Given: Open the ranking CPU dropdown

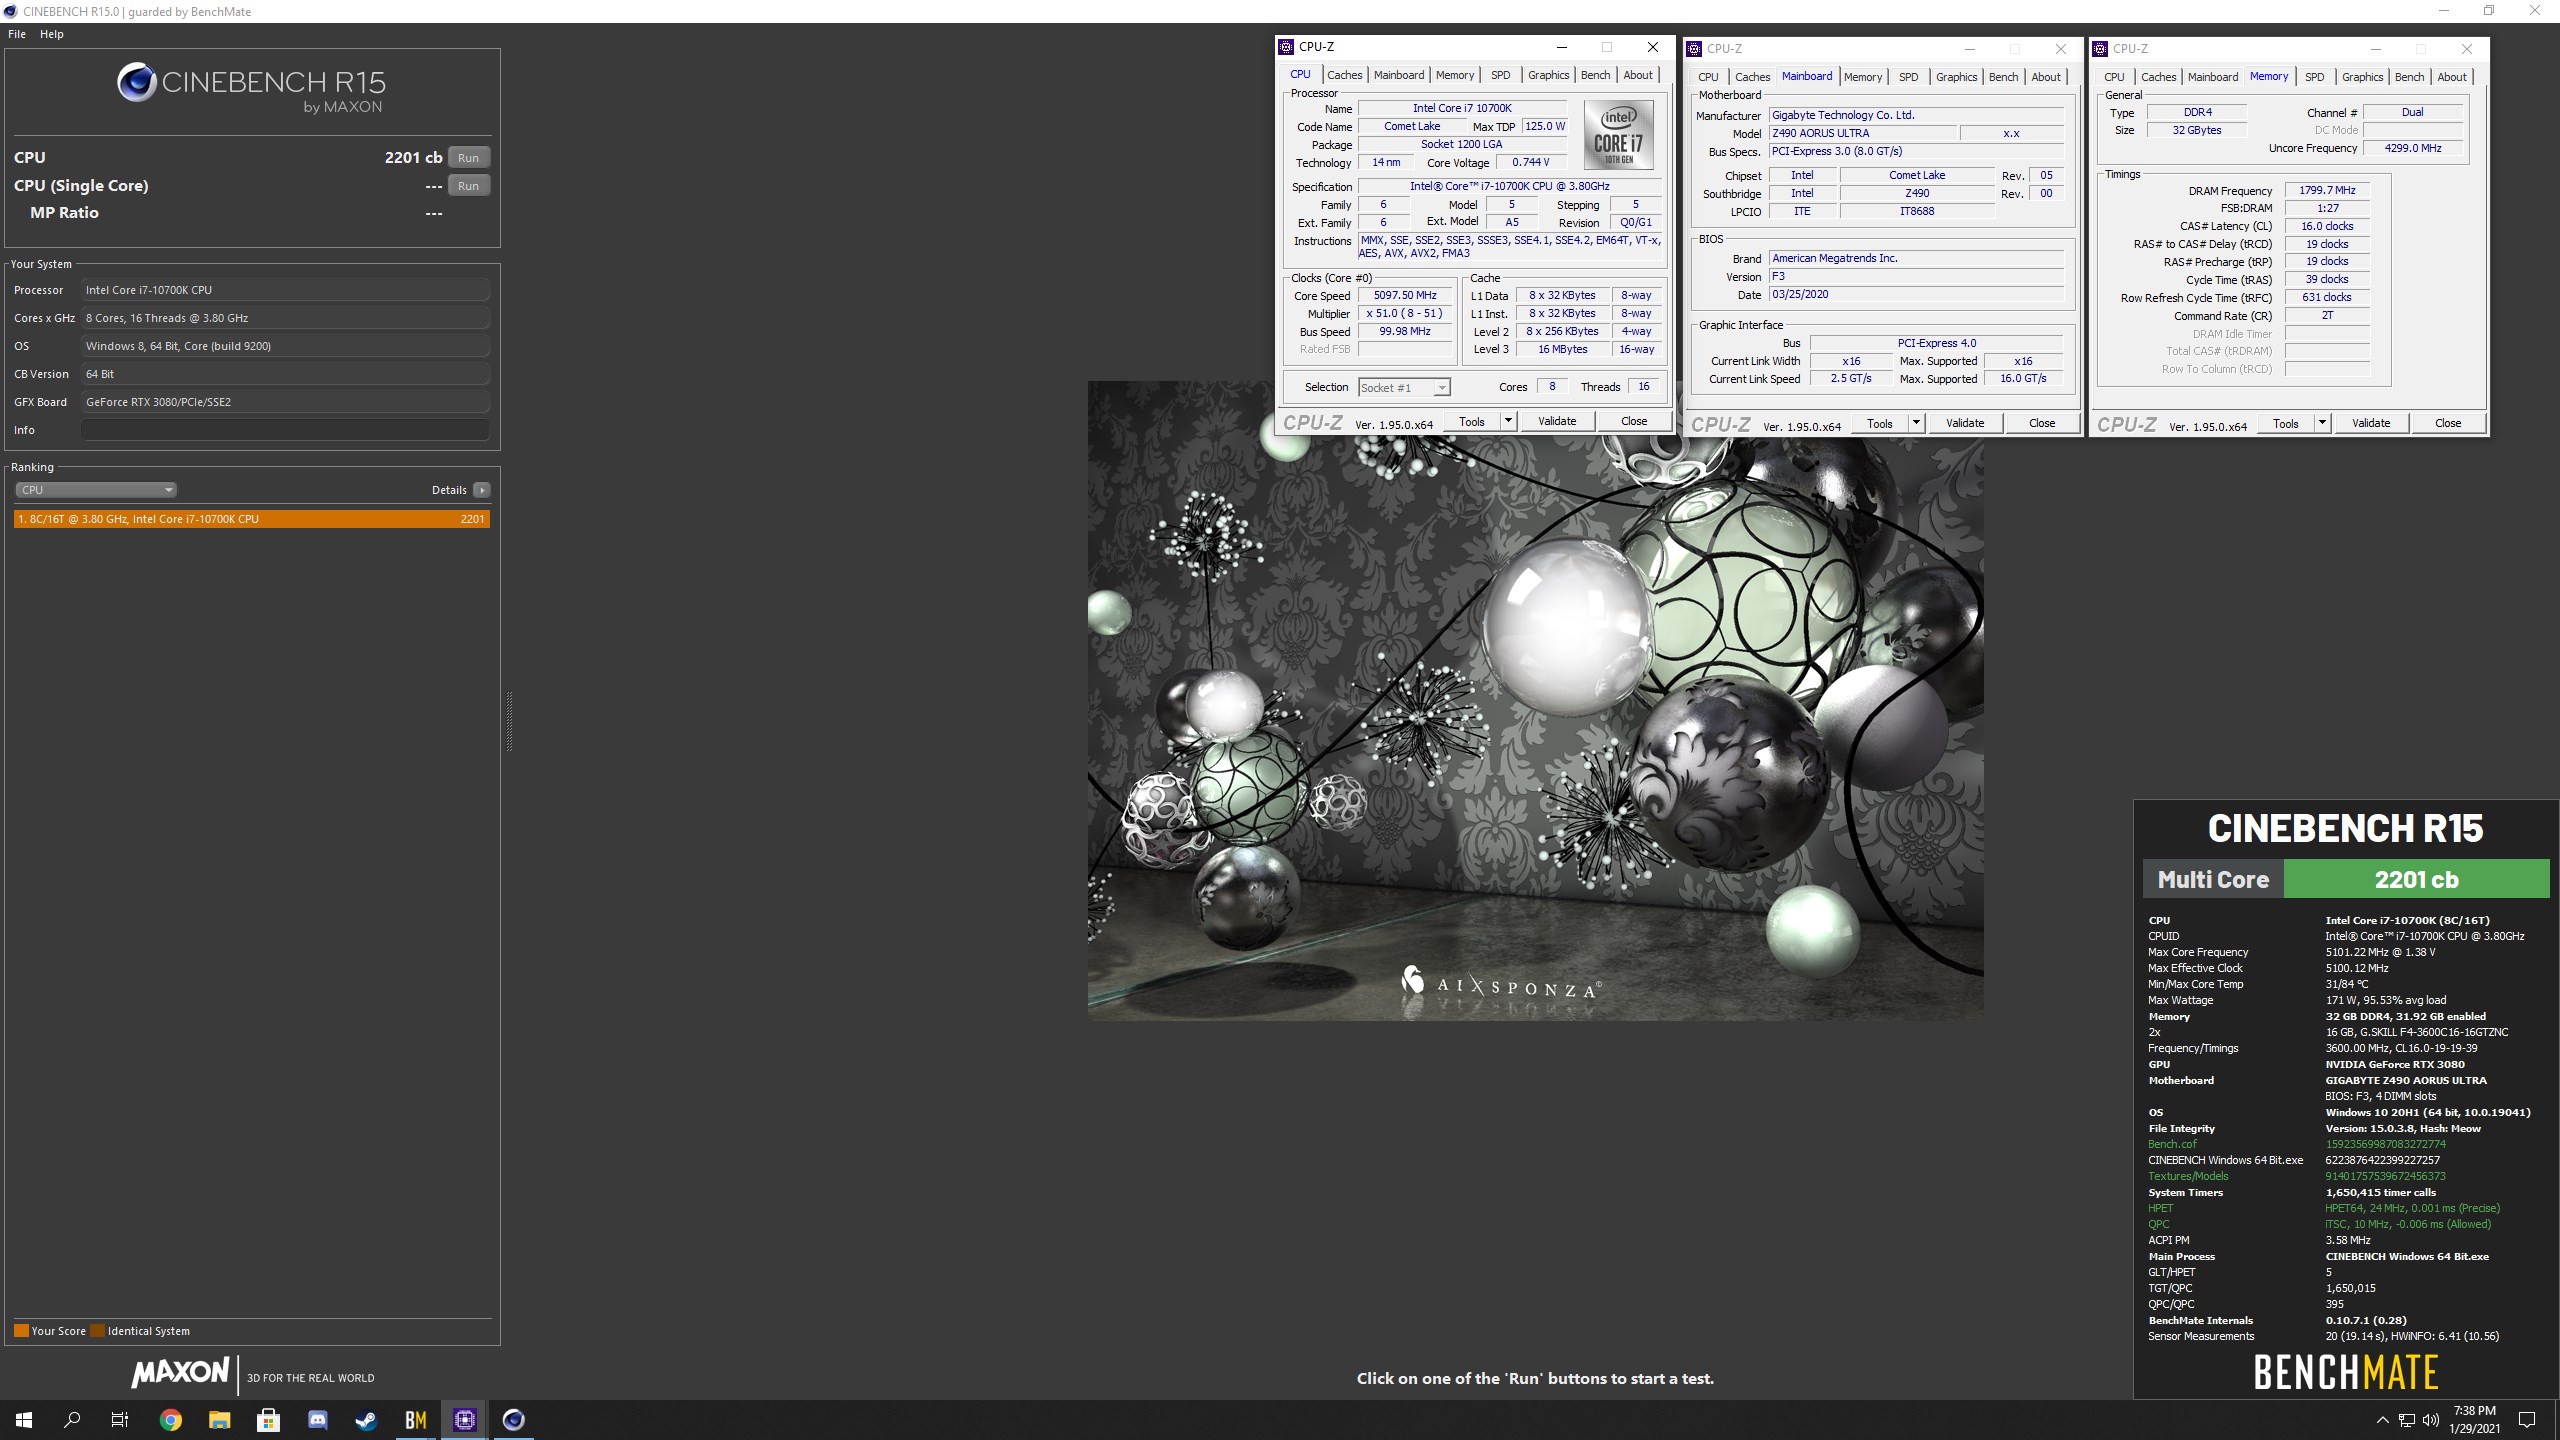Looking at the screenshot, I should coord(96,490).
